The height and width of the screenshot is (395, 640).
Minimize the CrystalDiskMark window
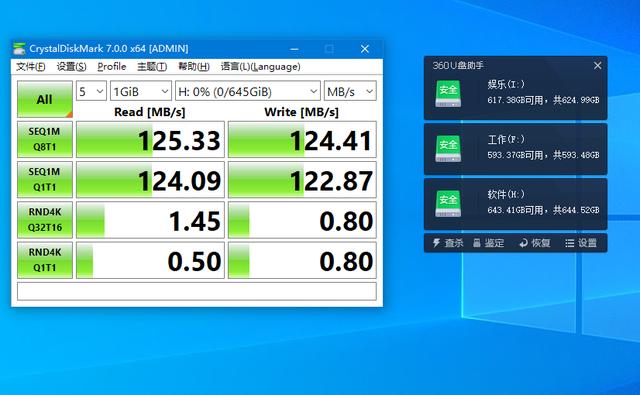pyautogui.click(x=294, y=49)
